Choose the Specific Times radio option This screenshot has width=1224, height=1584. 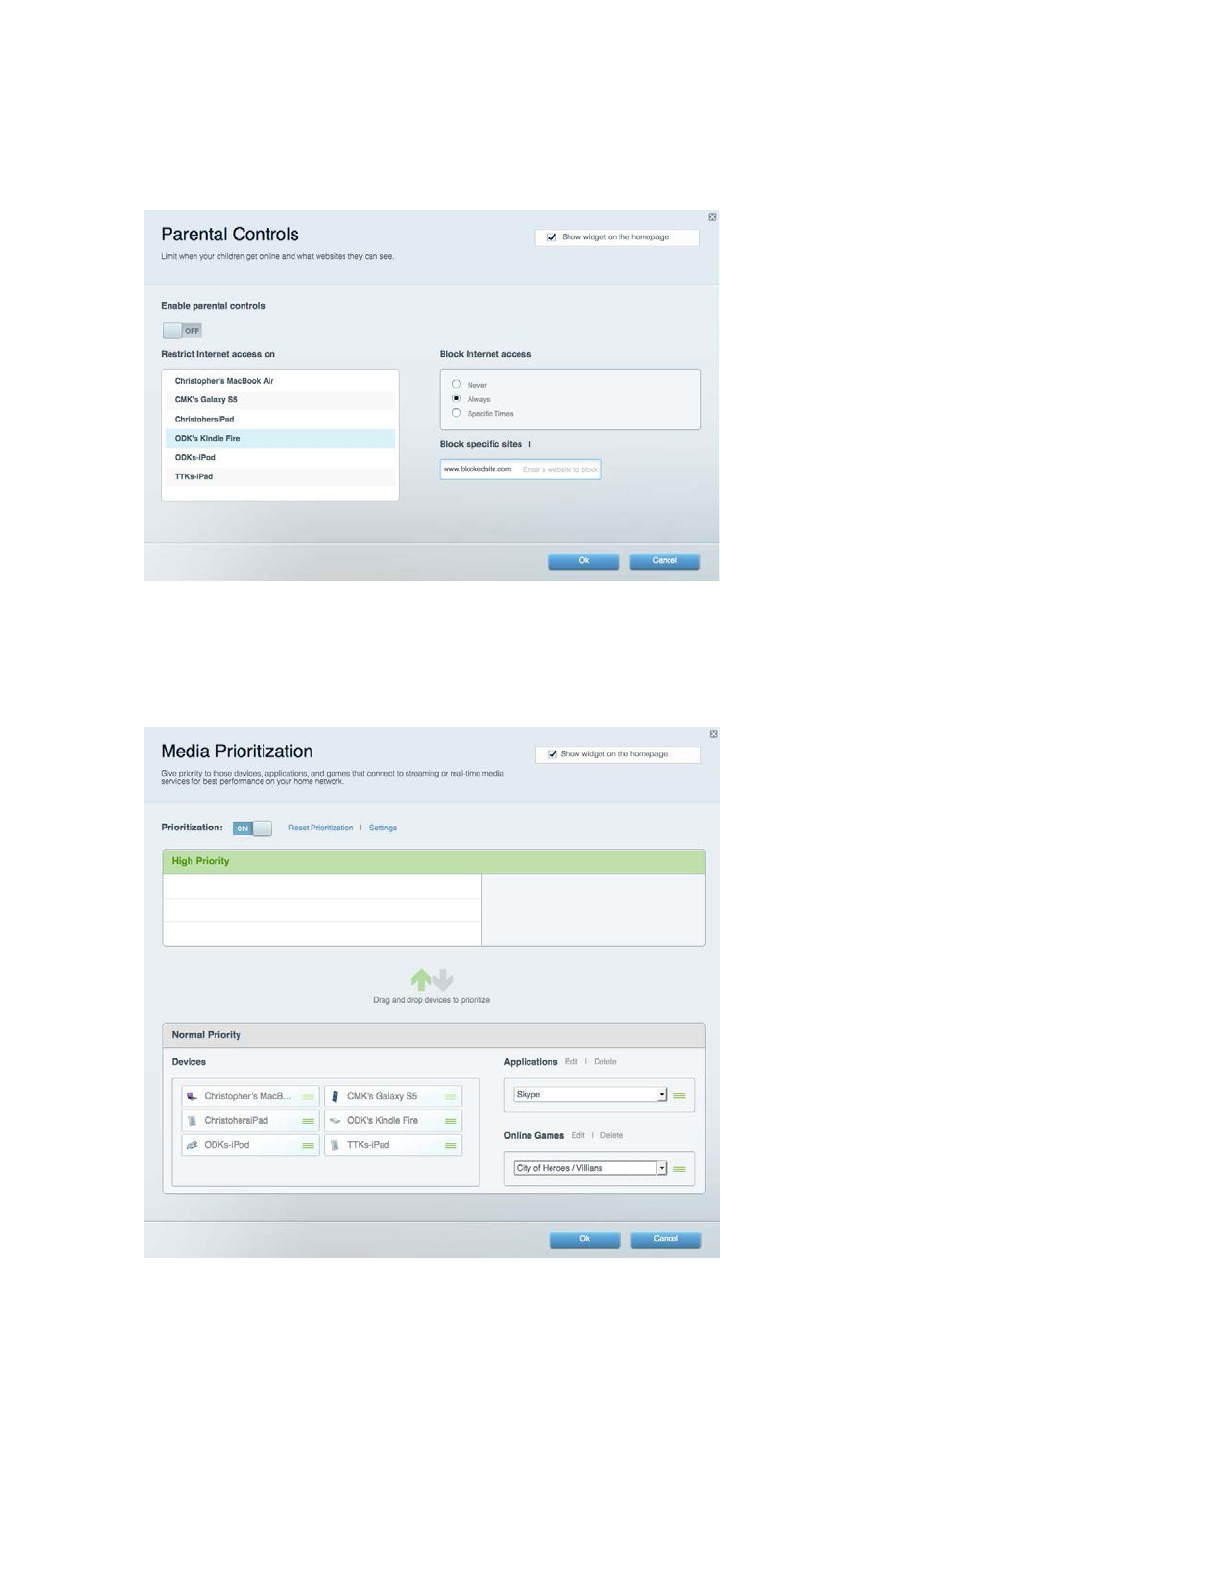pos(456,413)
